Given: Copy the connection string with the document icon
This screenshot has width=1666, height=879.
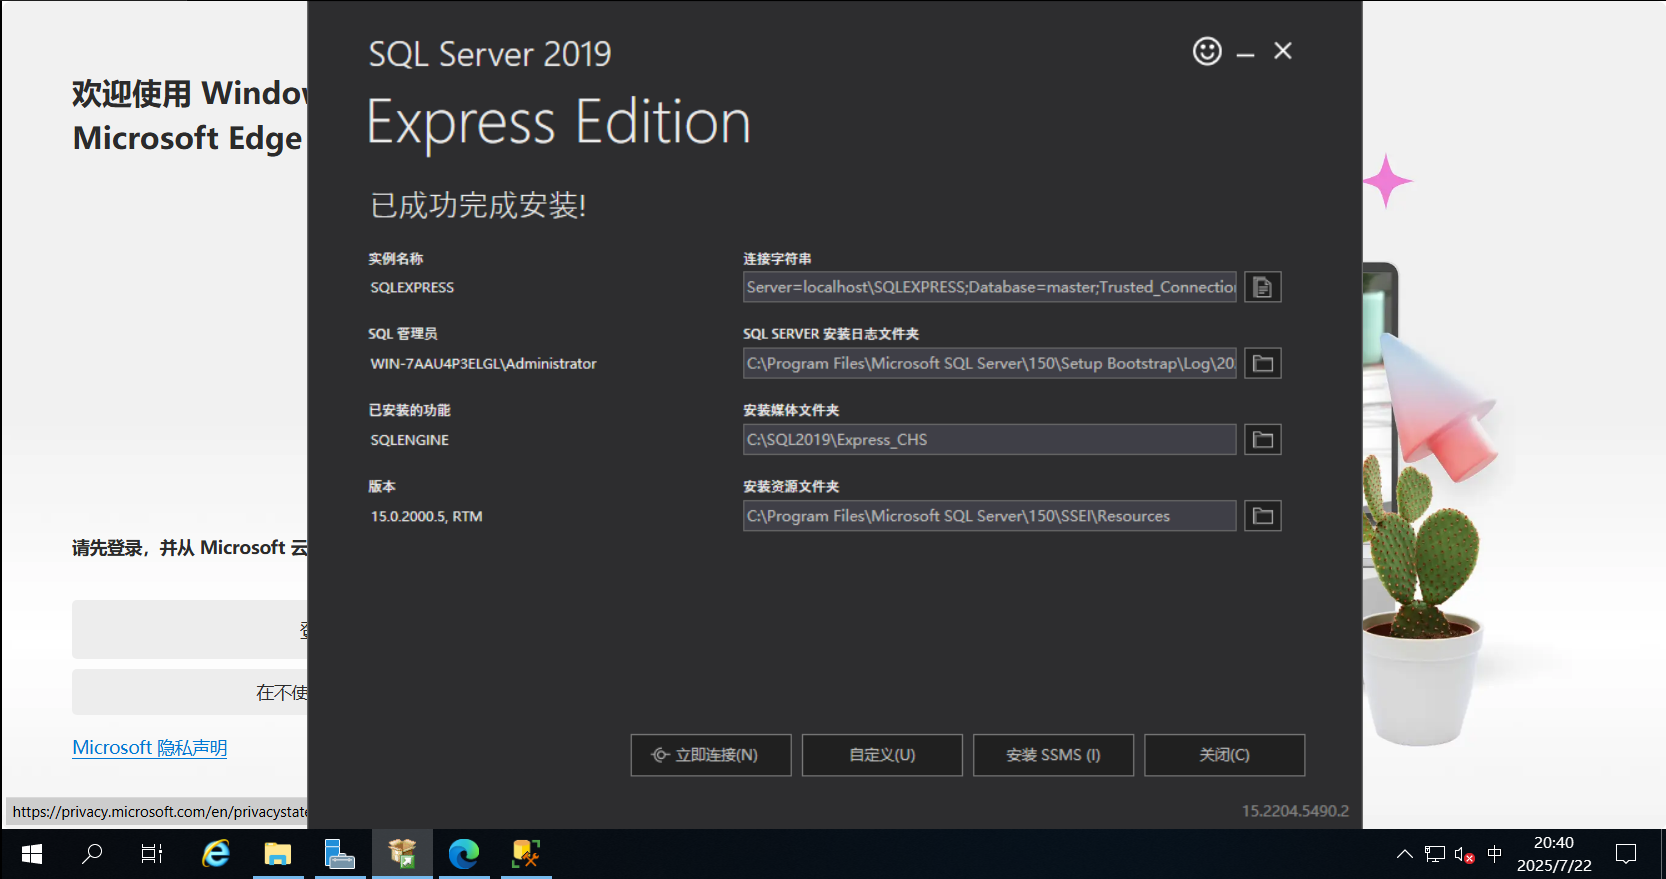Looking at the screenshot, I should coord(1263,287).
